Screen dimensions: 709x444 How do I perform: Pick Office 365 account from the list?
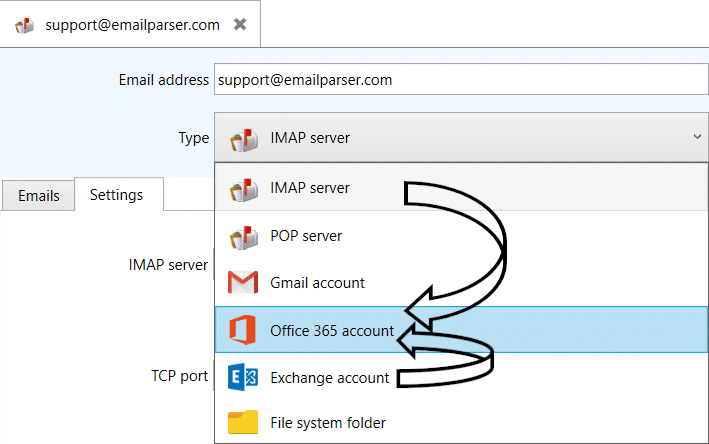click(461, 330)
